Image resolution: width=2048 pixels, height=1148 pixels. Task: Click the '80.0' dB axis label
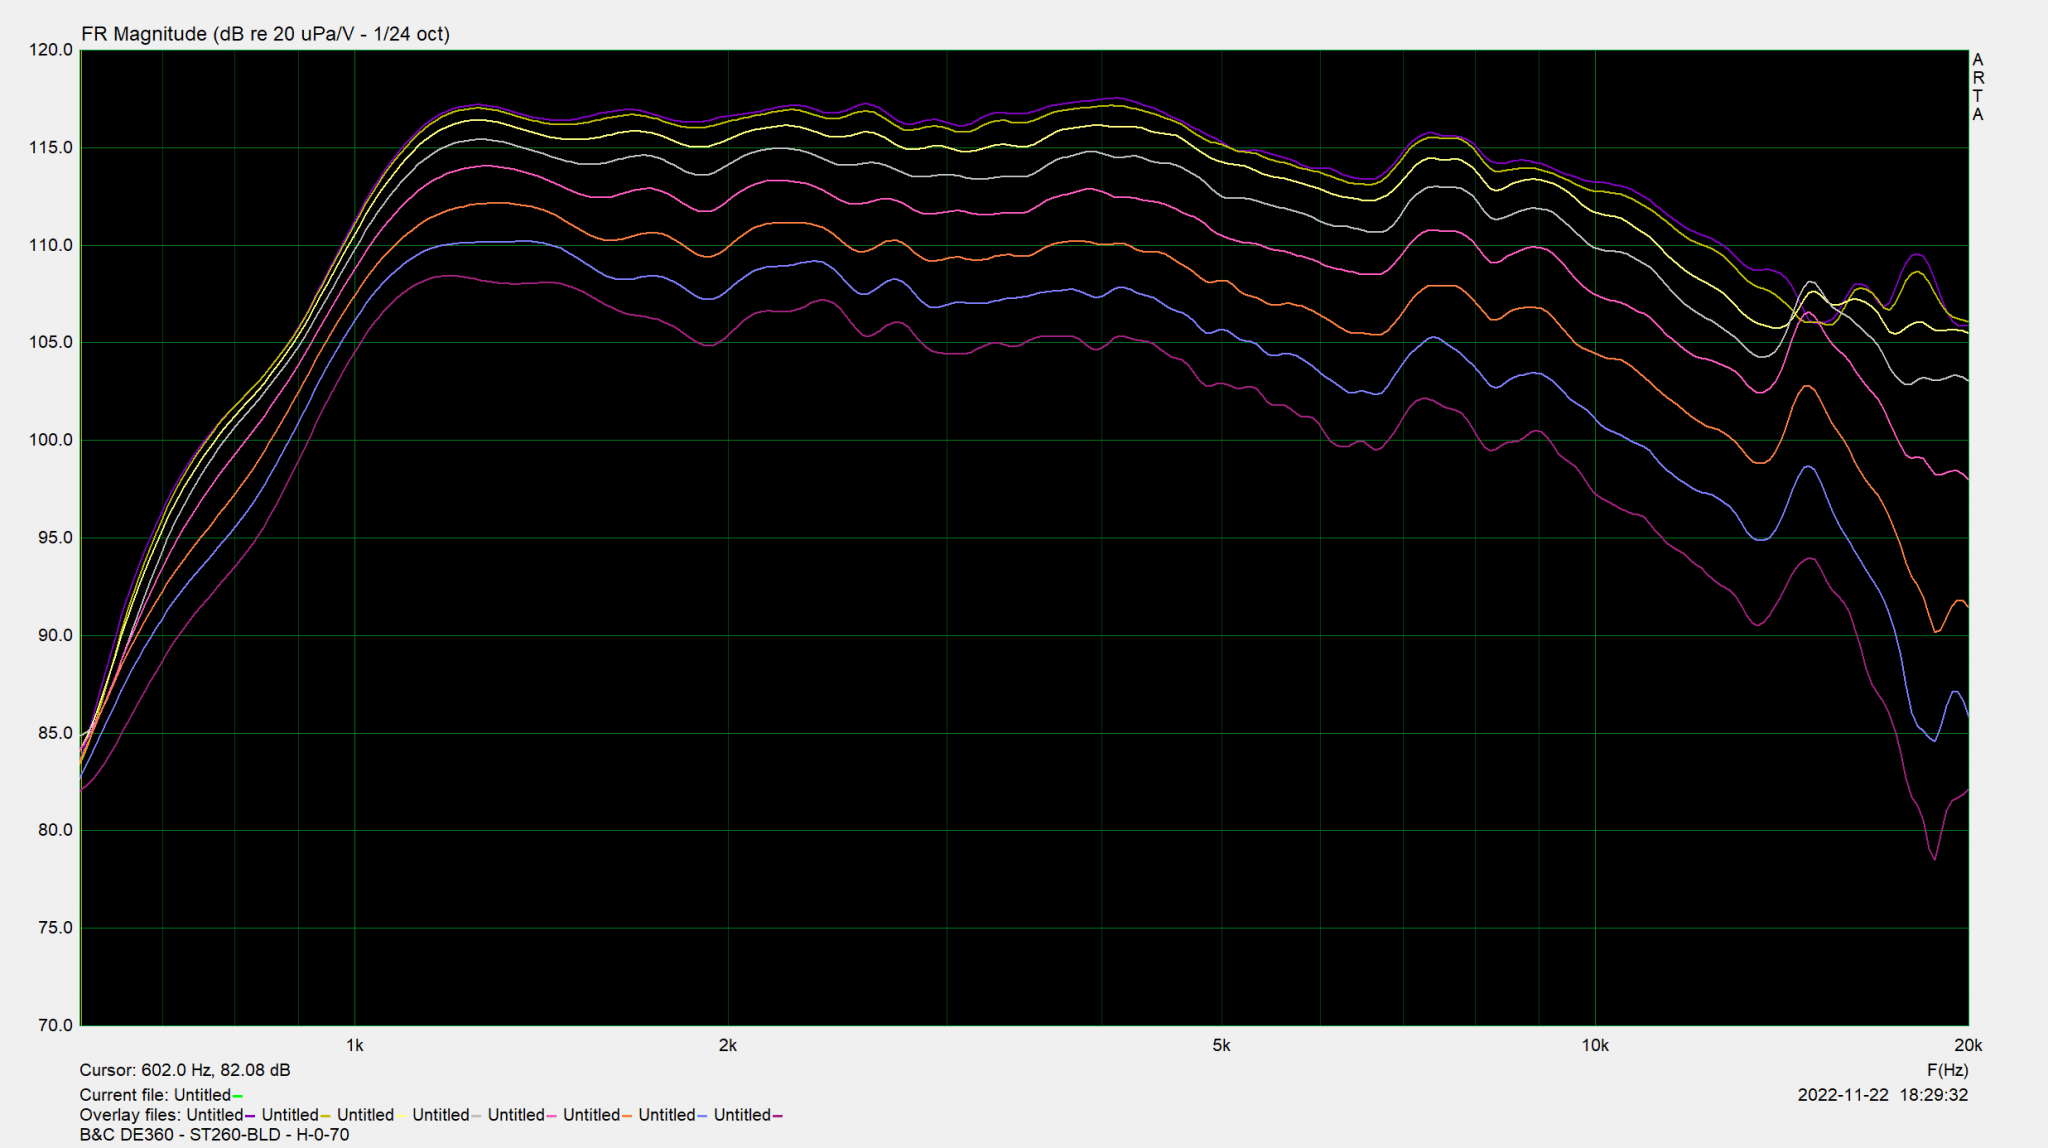[x=56, y=830]
